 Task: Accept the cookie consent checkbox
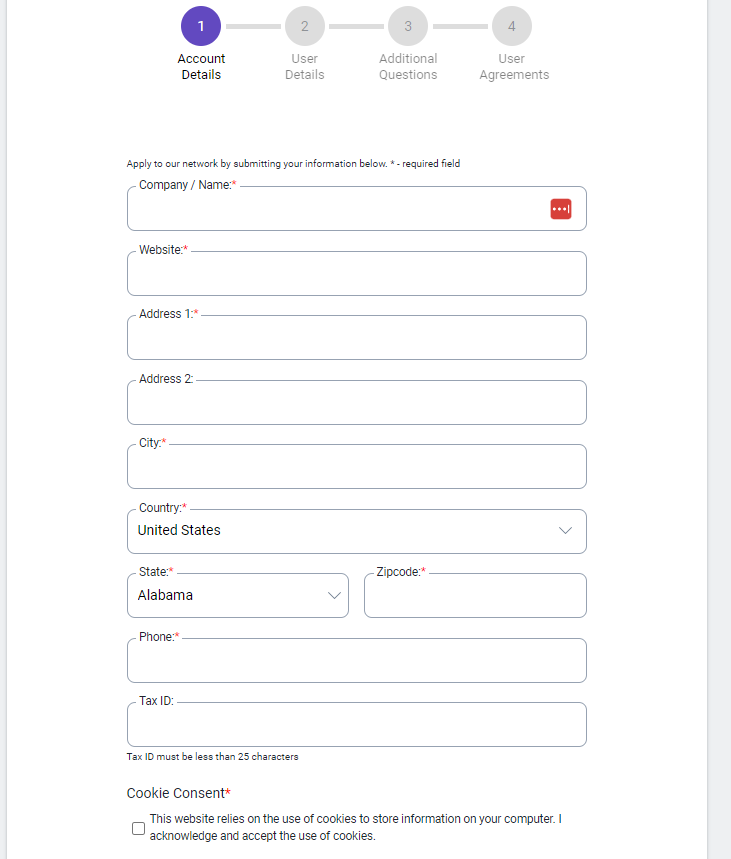pos(139,828)
